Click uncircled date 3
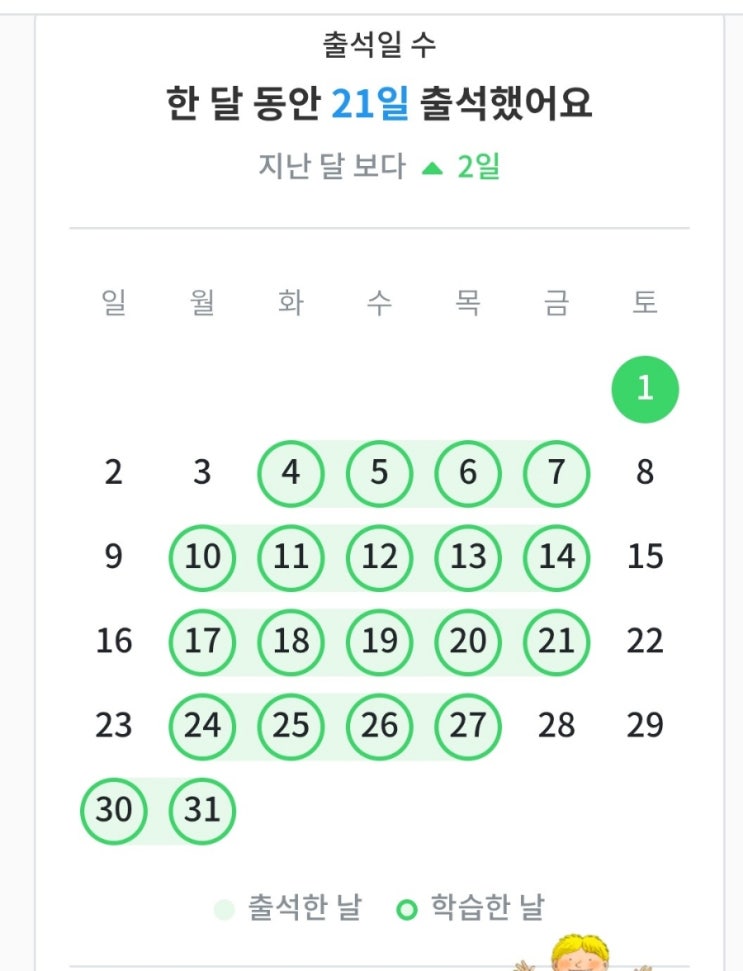This screenshot has height=971, width=743. (202, 472)
